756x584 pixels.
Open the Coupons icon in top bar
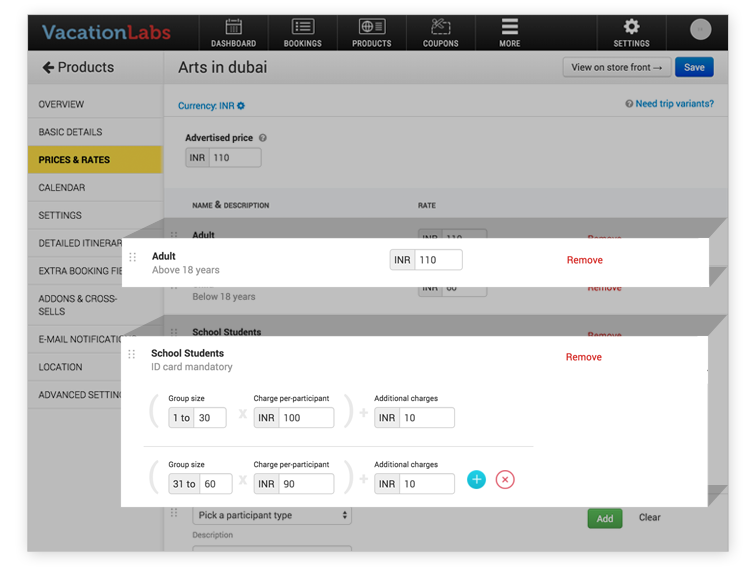click(x=440, y=28)
